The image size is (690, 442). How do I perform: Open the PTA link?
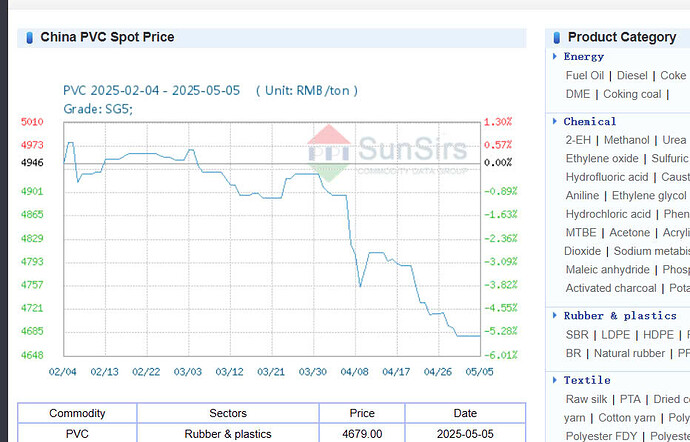[630, 399]
